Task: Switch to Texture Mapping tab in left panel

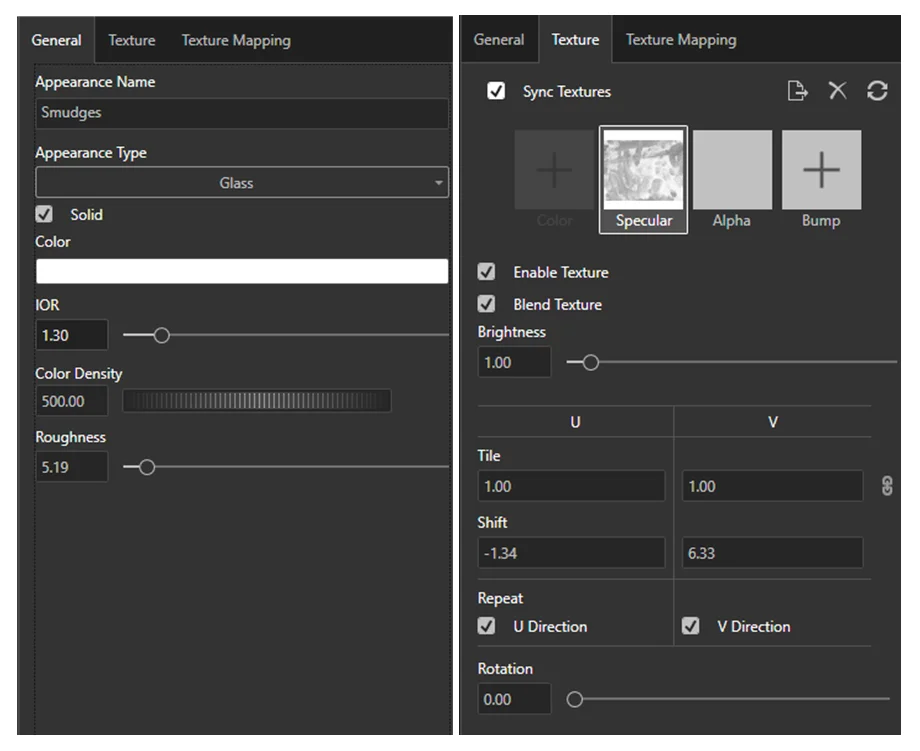Action: click(236, 41)
